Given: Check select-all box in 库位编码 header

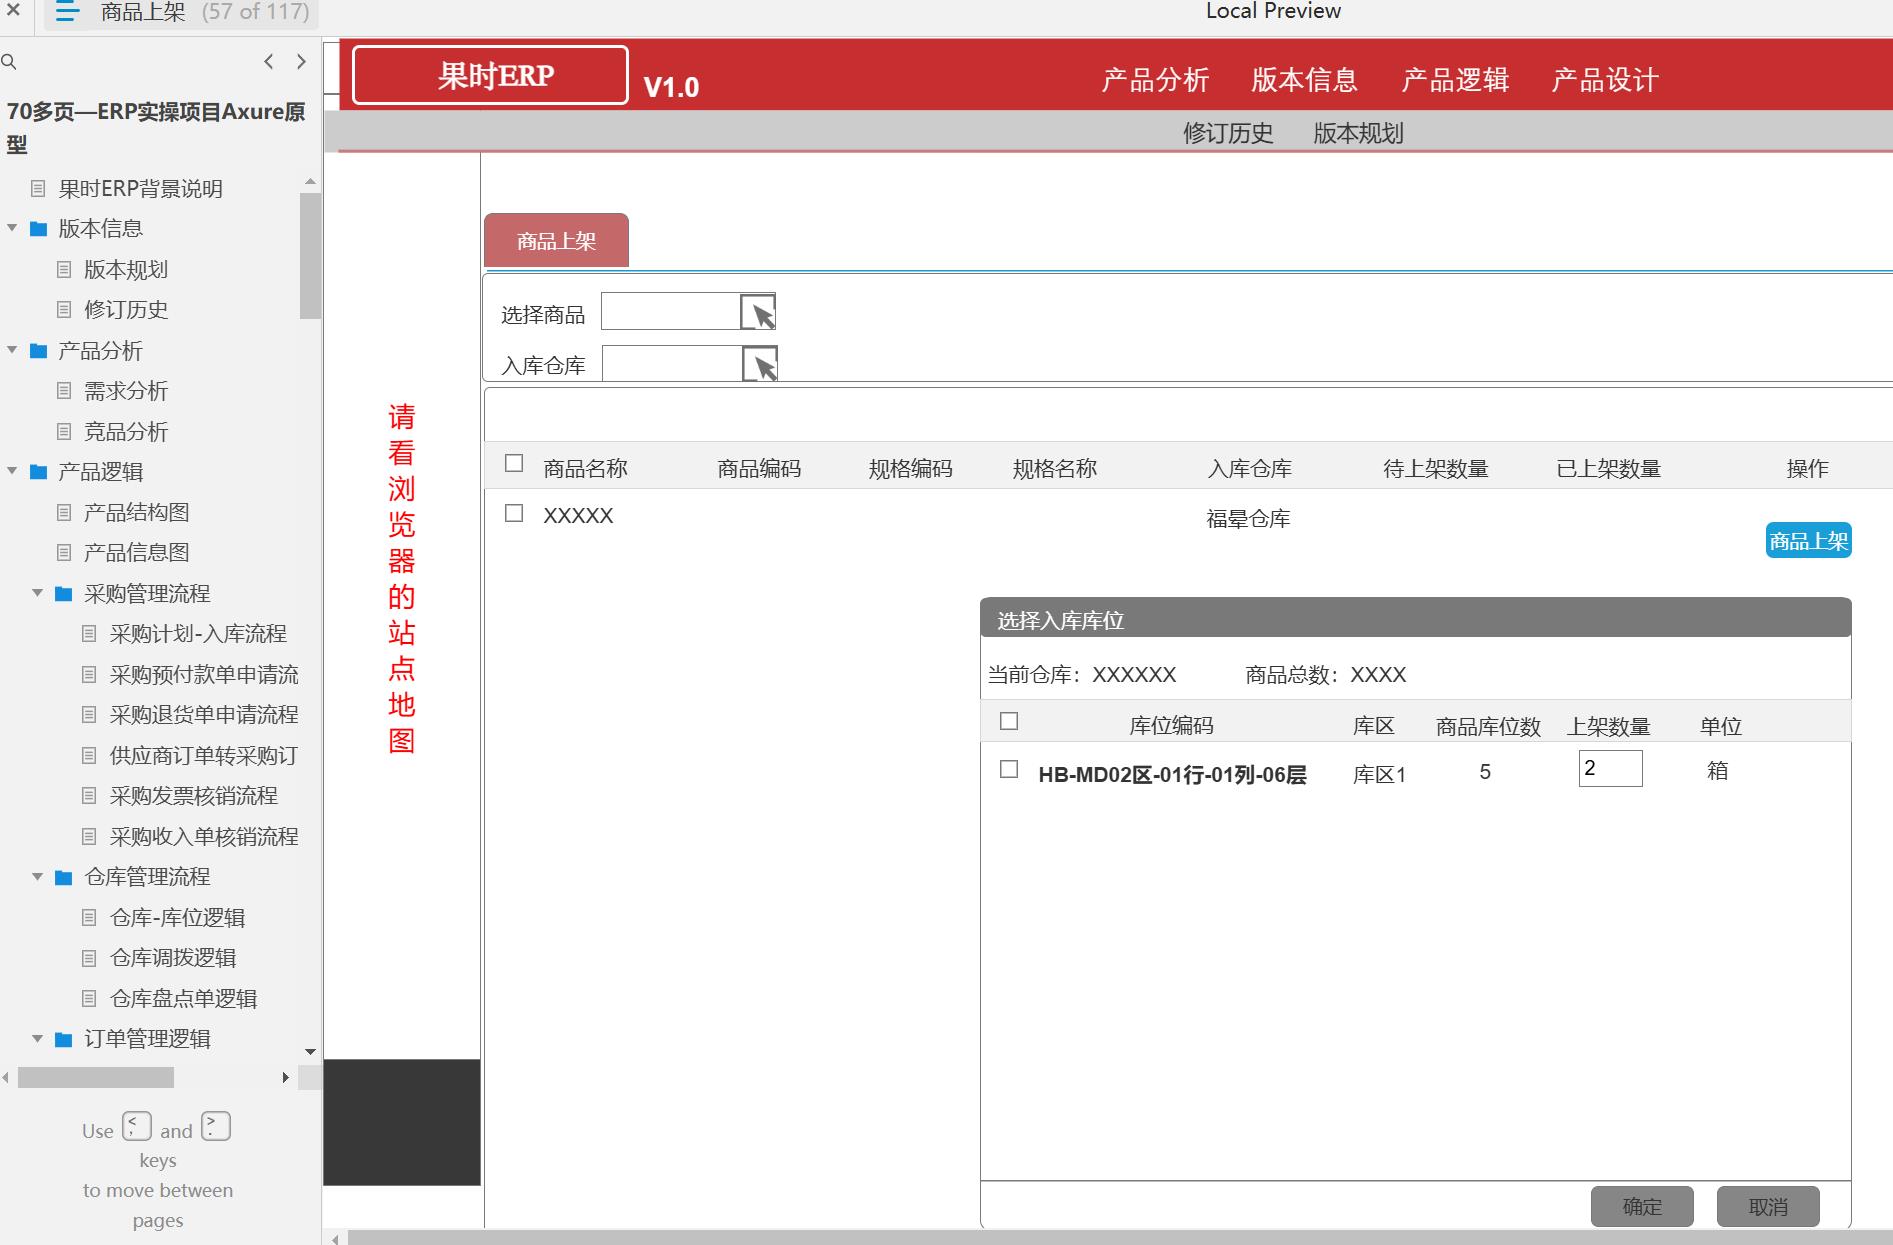Looking at the screenshot, I should click(1009, 721).
